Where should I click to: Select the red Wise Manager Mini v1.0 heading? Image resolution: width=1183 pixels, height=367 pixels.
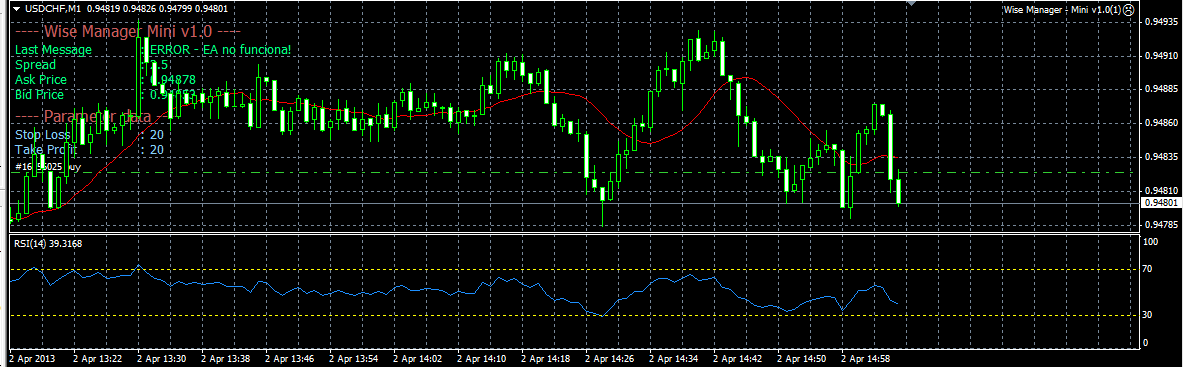click(x=128, y=32)
